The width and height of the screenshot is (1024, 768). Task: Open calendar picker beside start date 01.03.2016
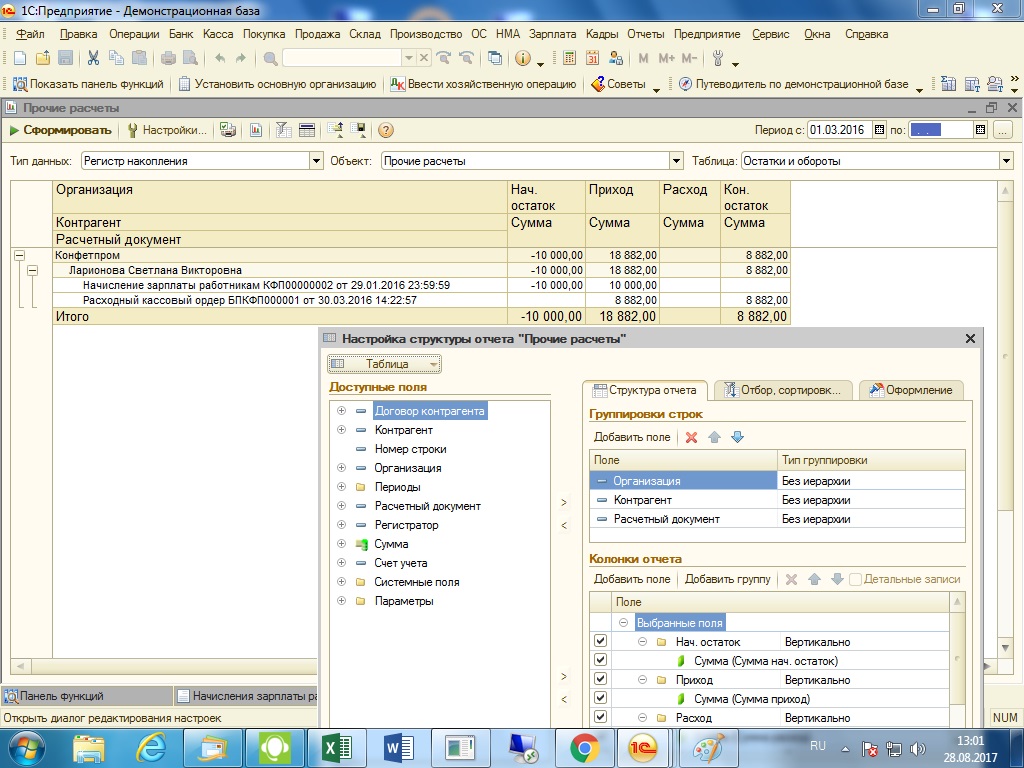[879, 130]
